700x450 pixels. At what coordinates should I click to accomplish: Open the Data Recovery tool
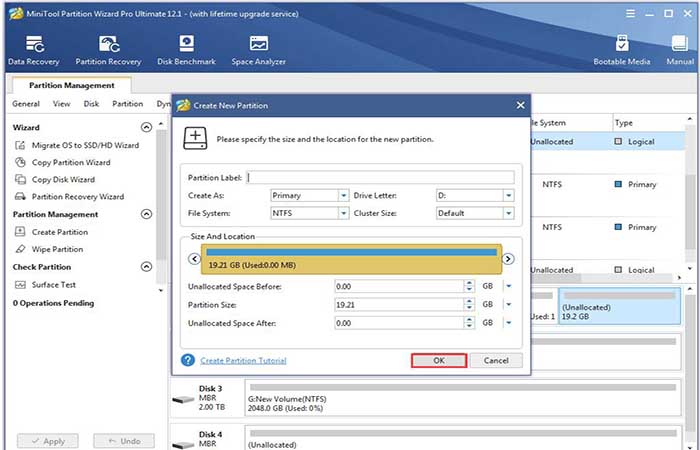coord(33,50)
